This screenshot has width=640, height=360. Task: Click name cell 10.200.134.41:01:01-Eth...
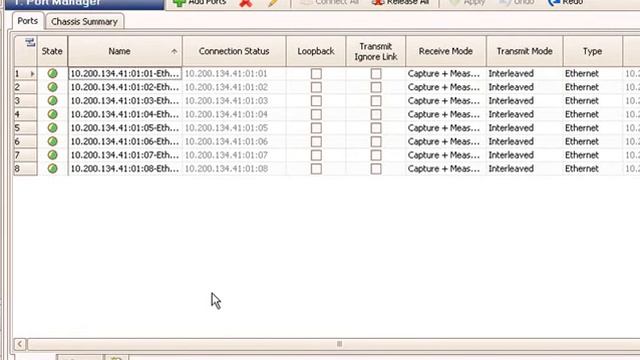[x=125, y=73]
